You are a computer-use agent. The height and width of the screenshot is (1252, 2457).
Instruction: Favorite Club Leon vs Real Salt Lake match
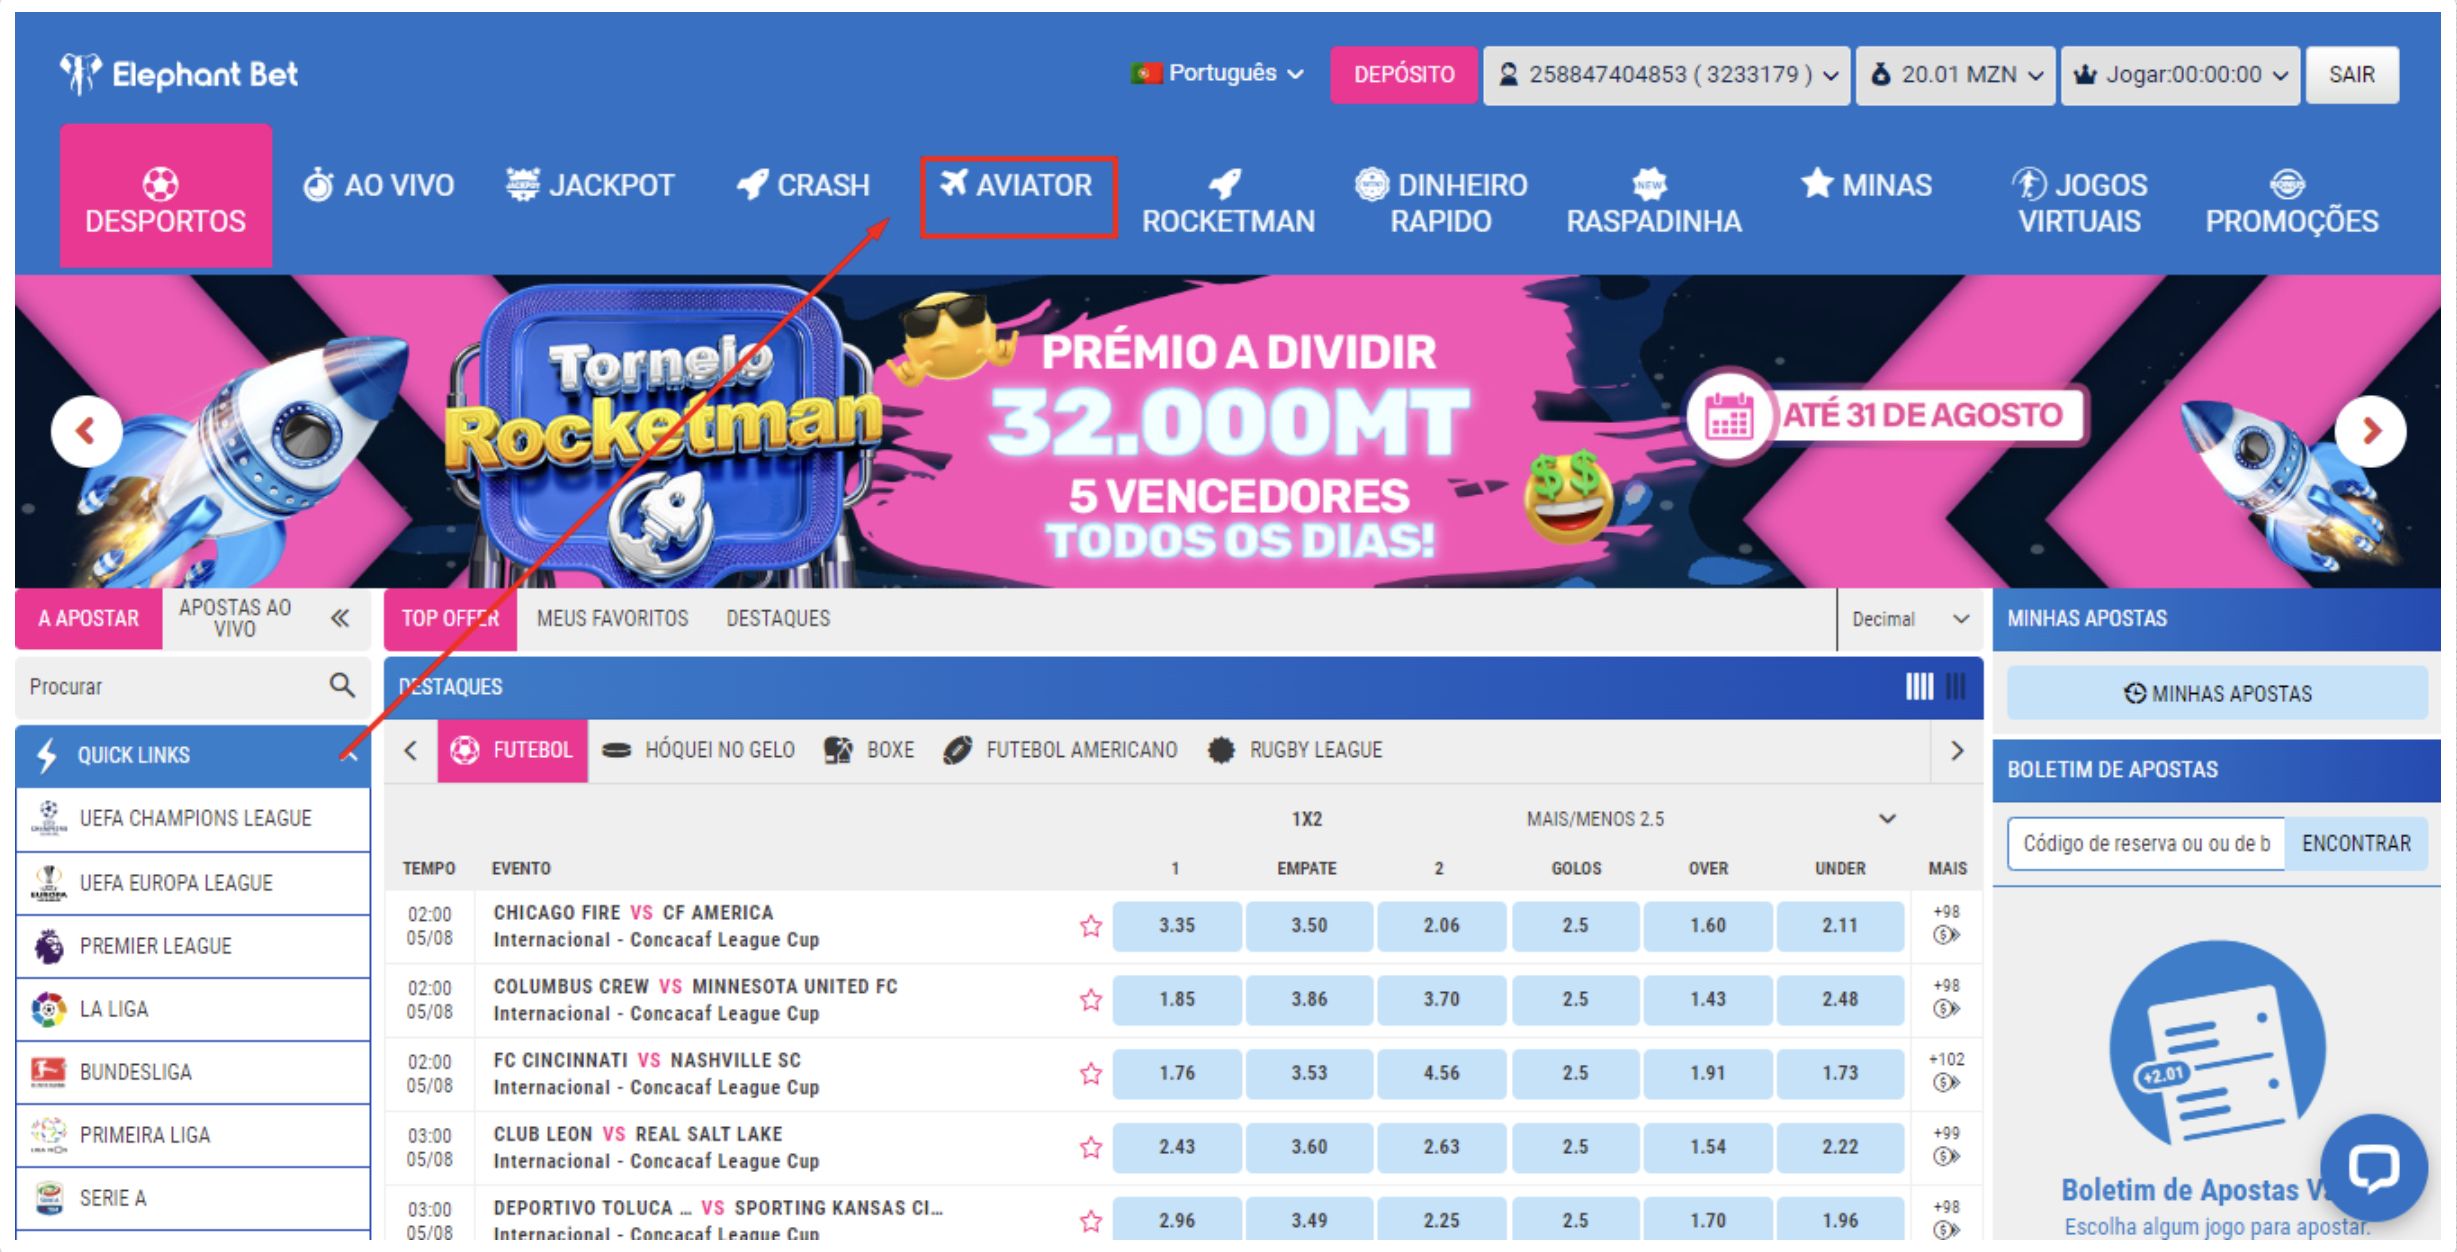1091,1147
